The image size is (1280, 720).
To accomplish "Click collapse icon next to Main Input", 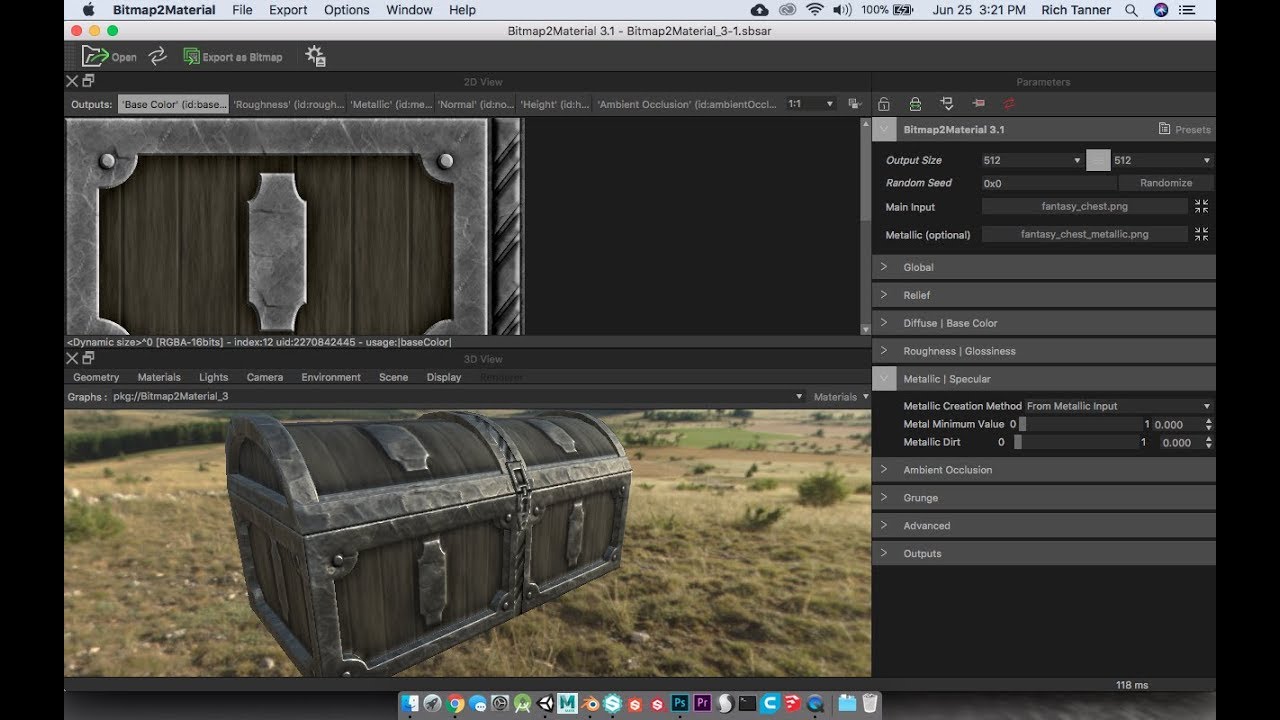I will tap(1201, 207).
